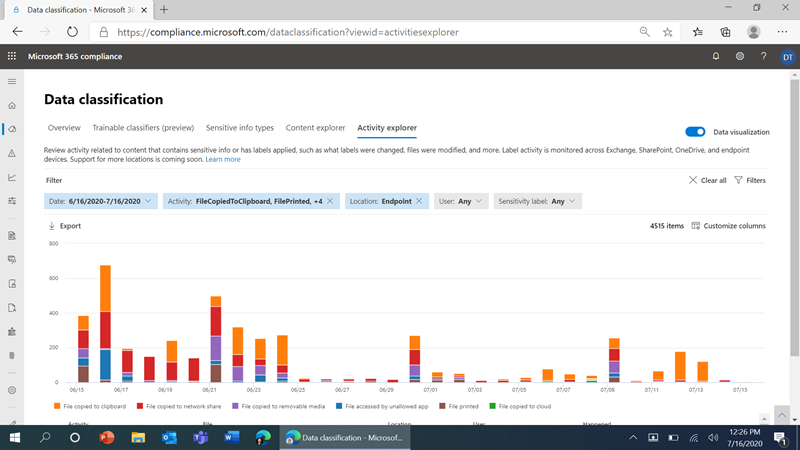Open the settings gear in header
The height and width of the screenshot is (450, 800).
tap(740, 56)
